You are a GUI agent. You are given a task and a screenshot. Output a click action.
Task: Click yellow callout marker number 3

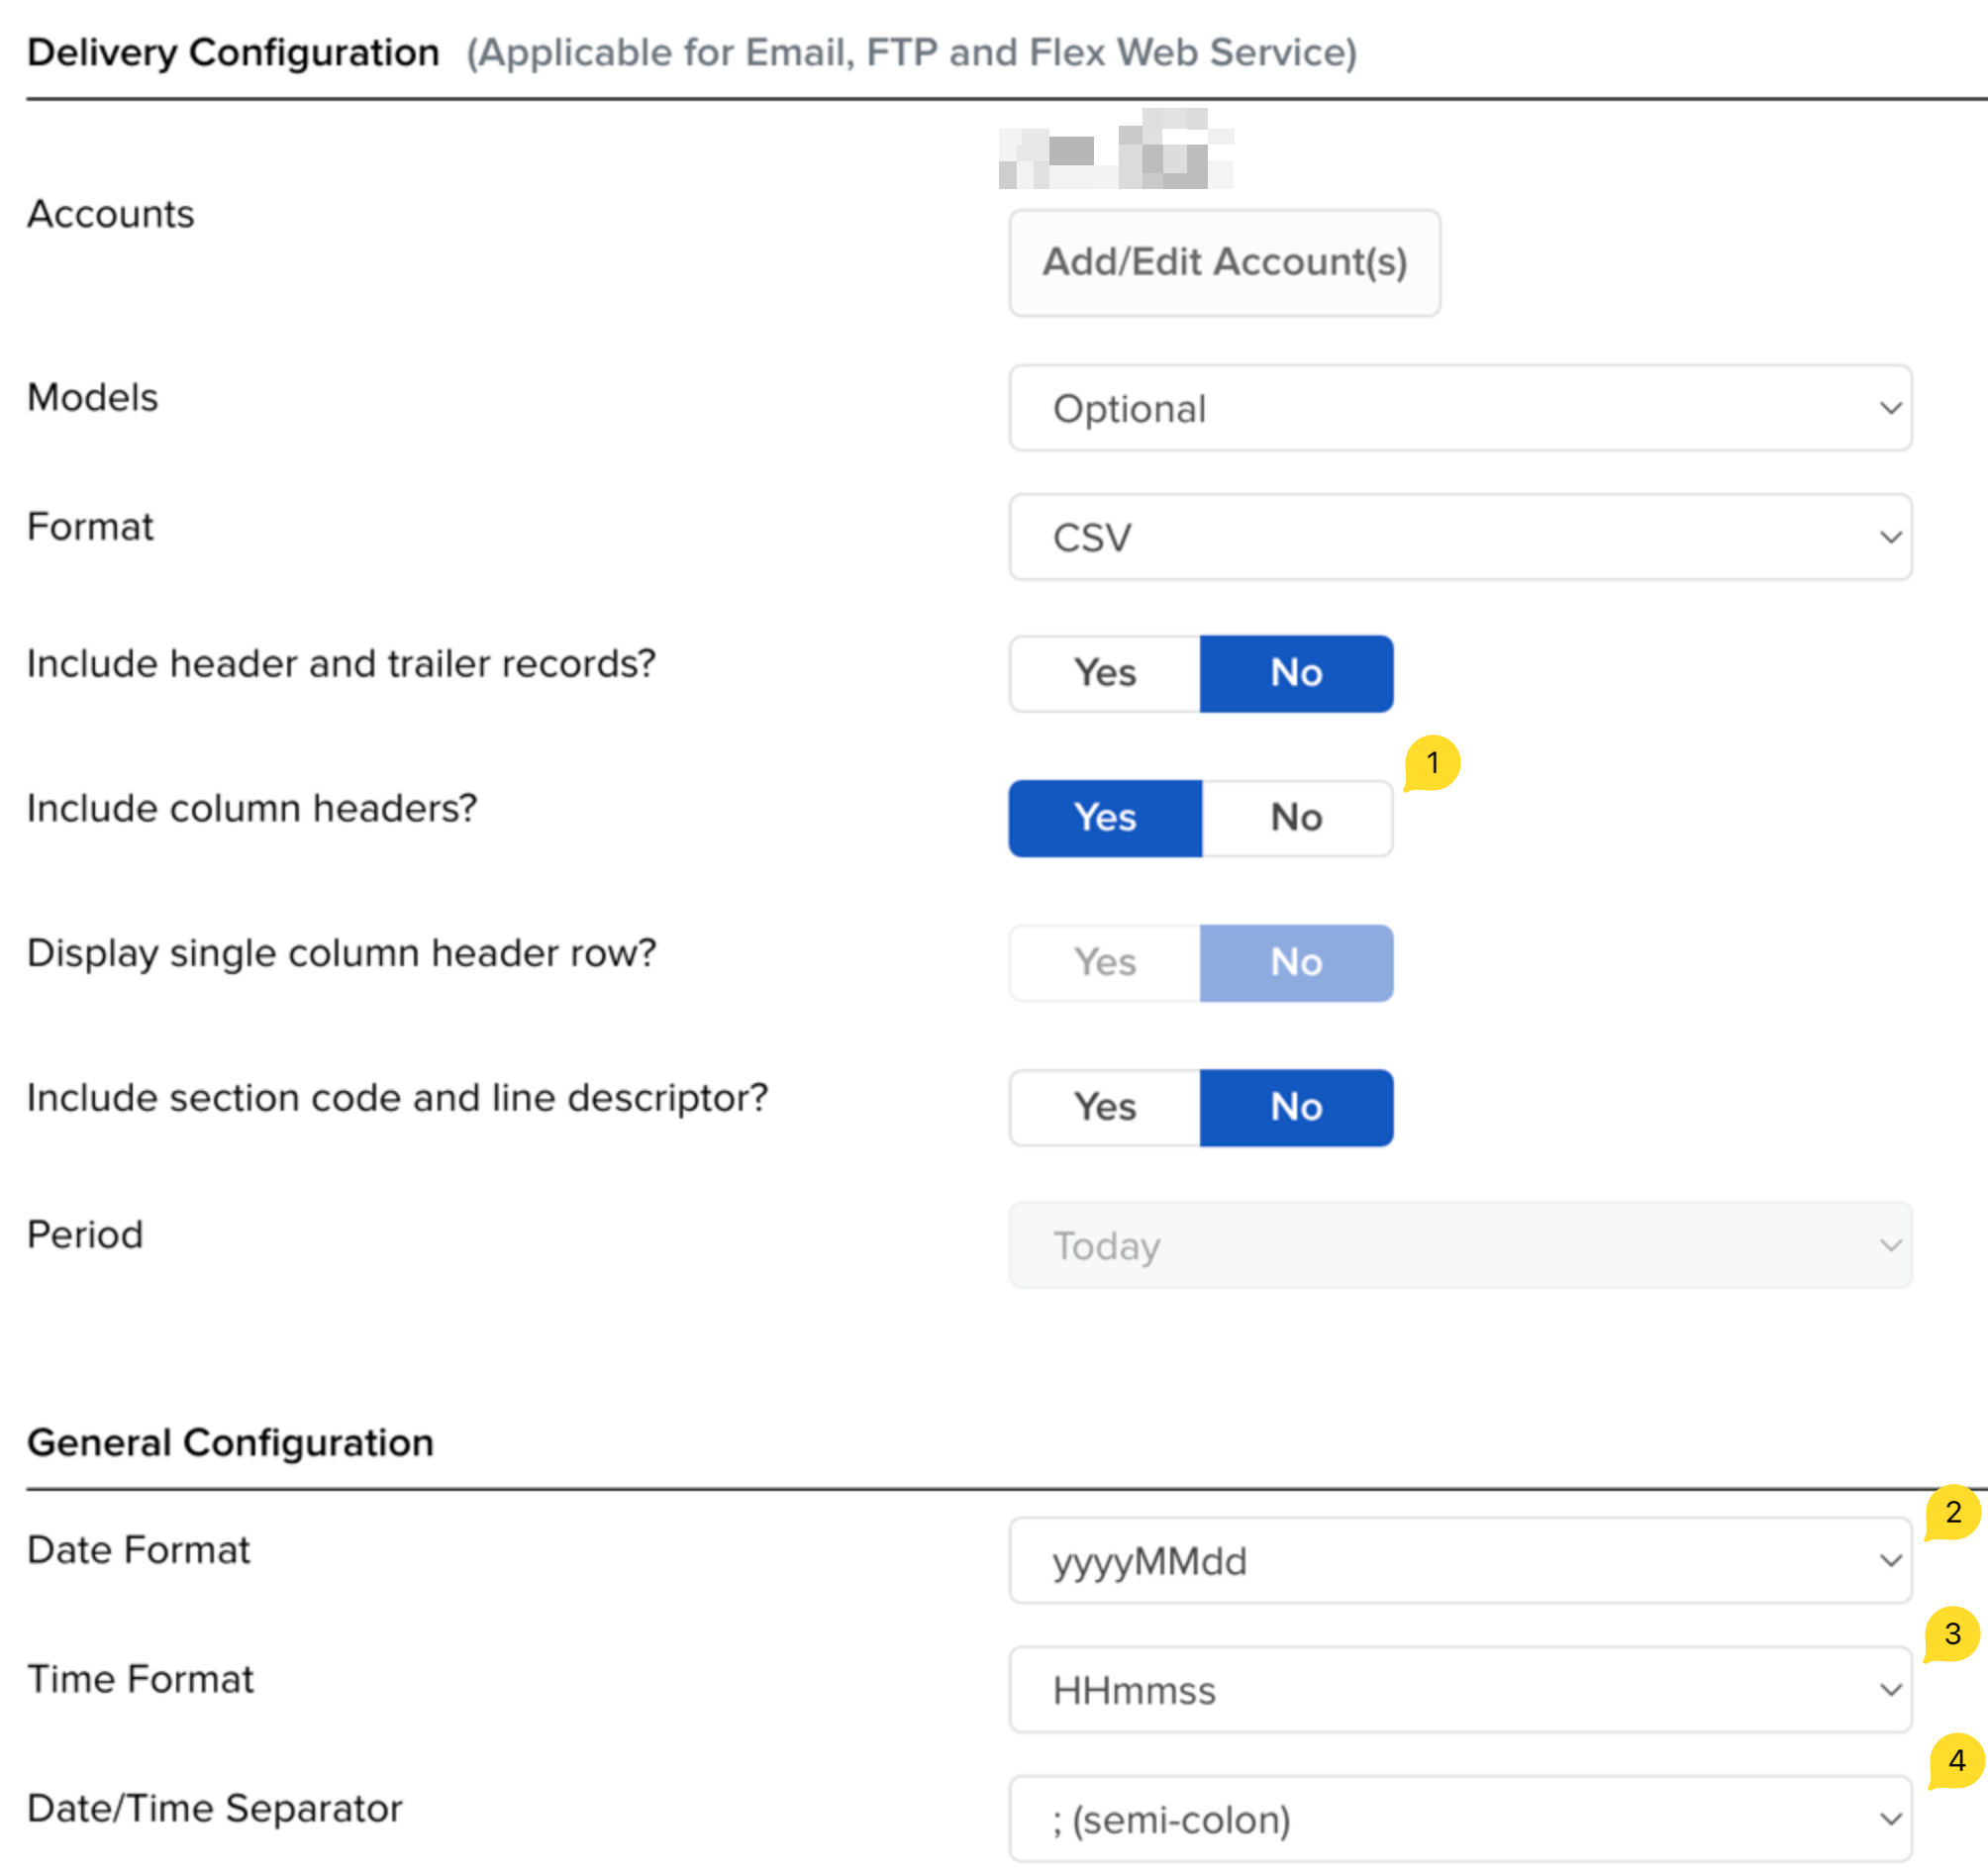click(x=1952, y=1634)
